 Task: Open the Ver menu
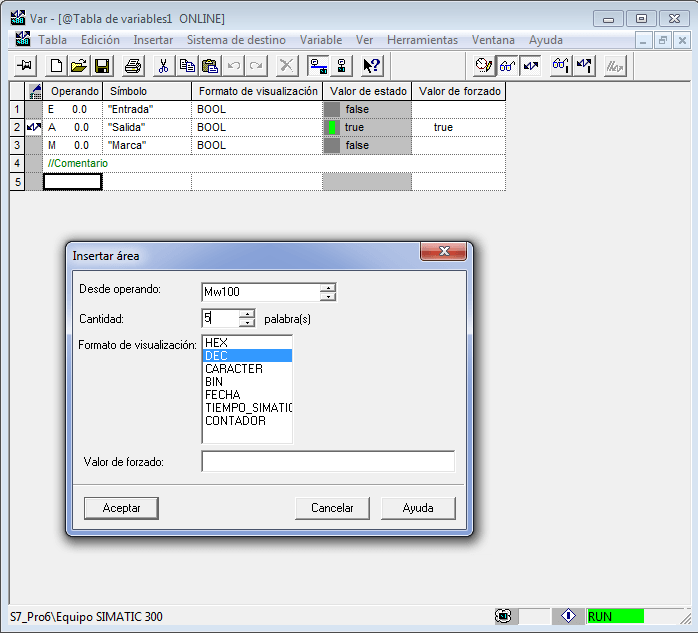point(364,40)
